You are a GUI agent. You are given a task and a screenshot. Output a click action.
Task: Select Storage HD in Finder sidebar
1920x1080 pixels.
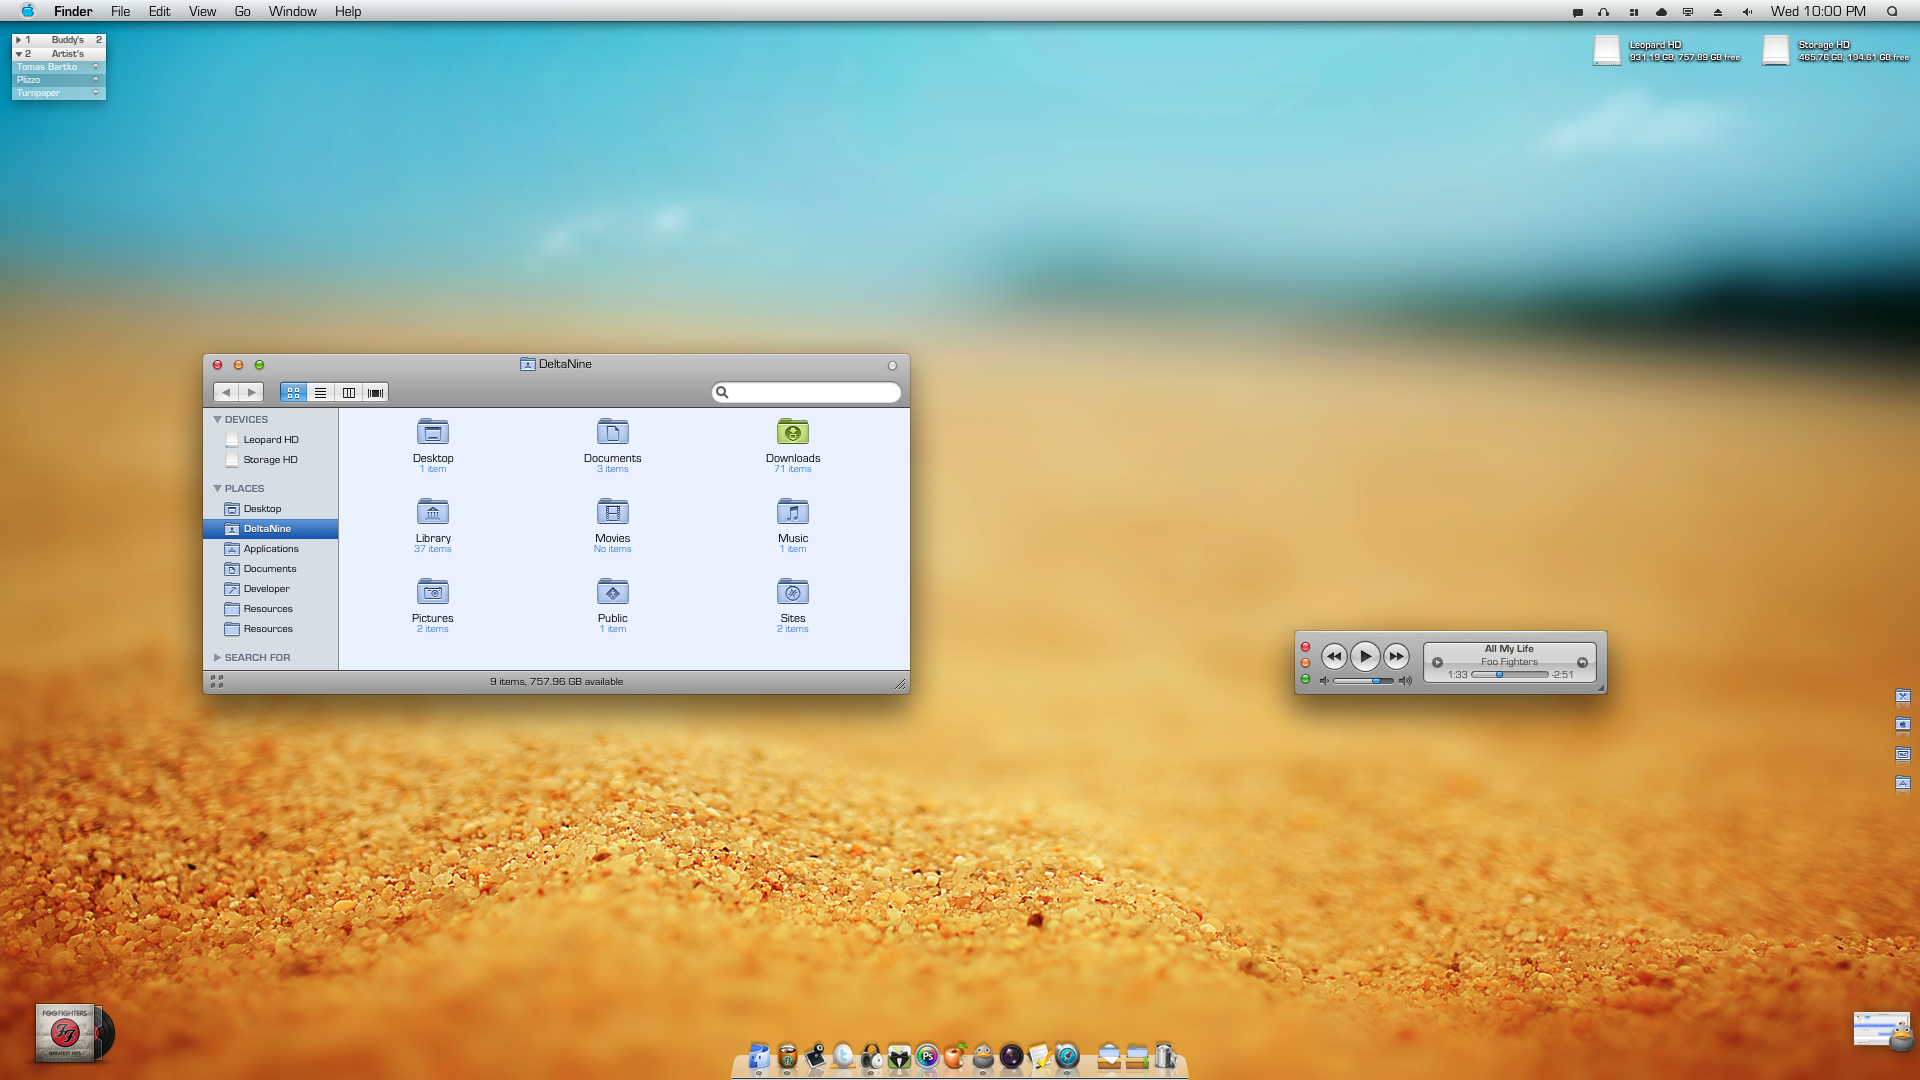[270, 460]
